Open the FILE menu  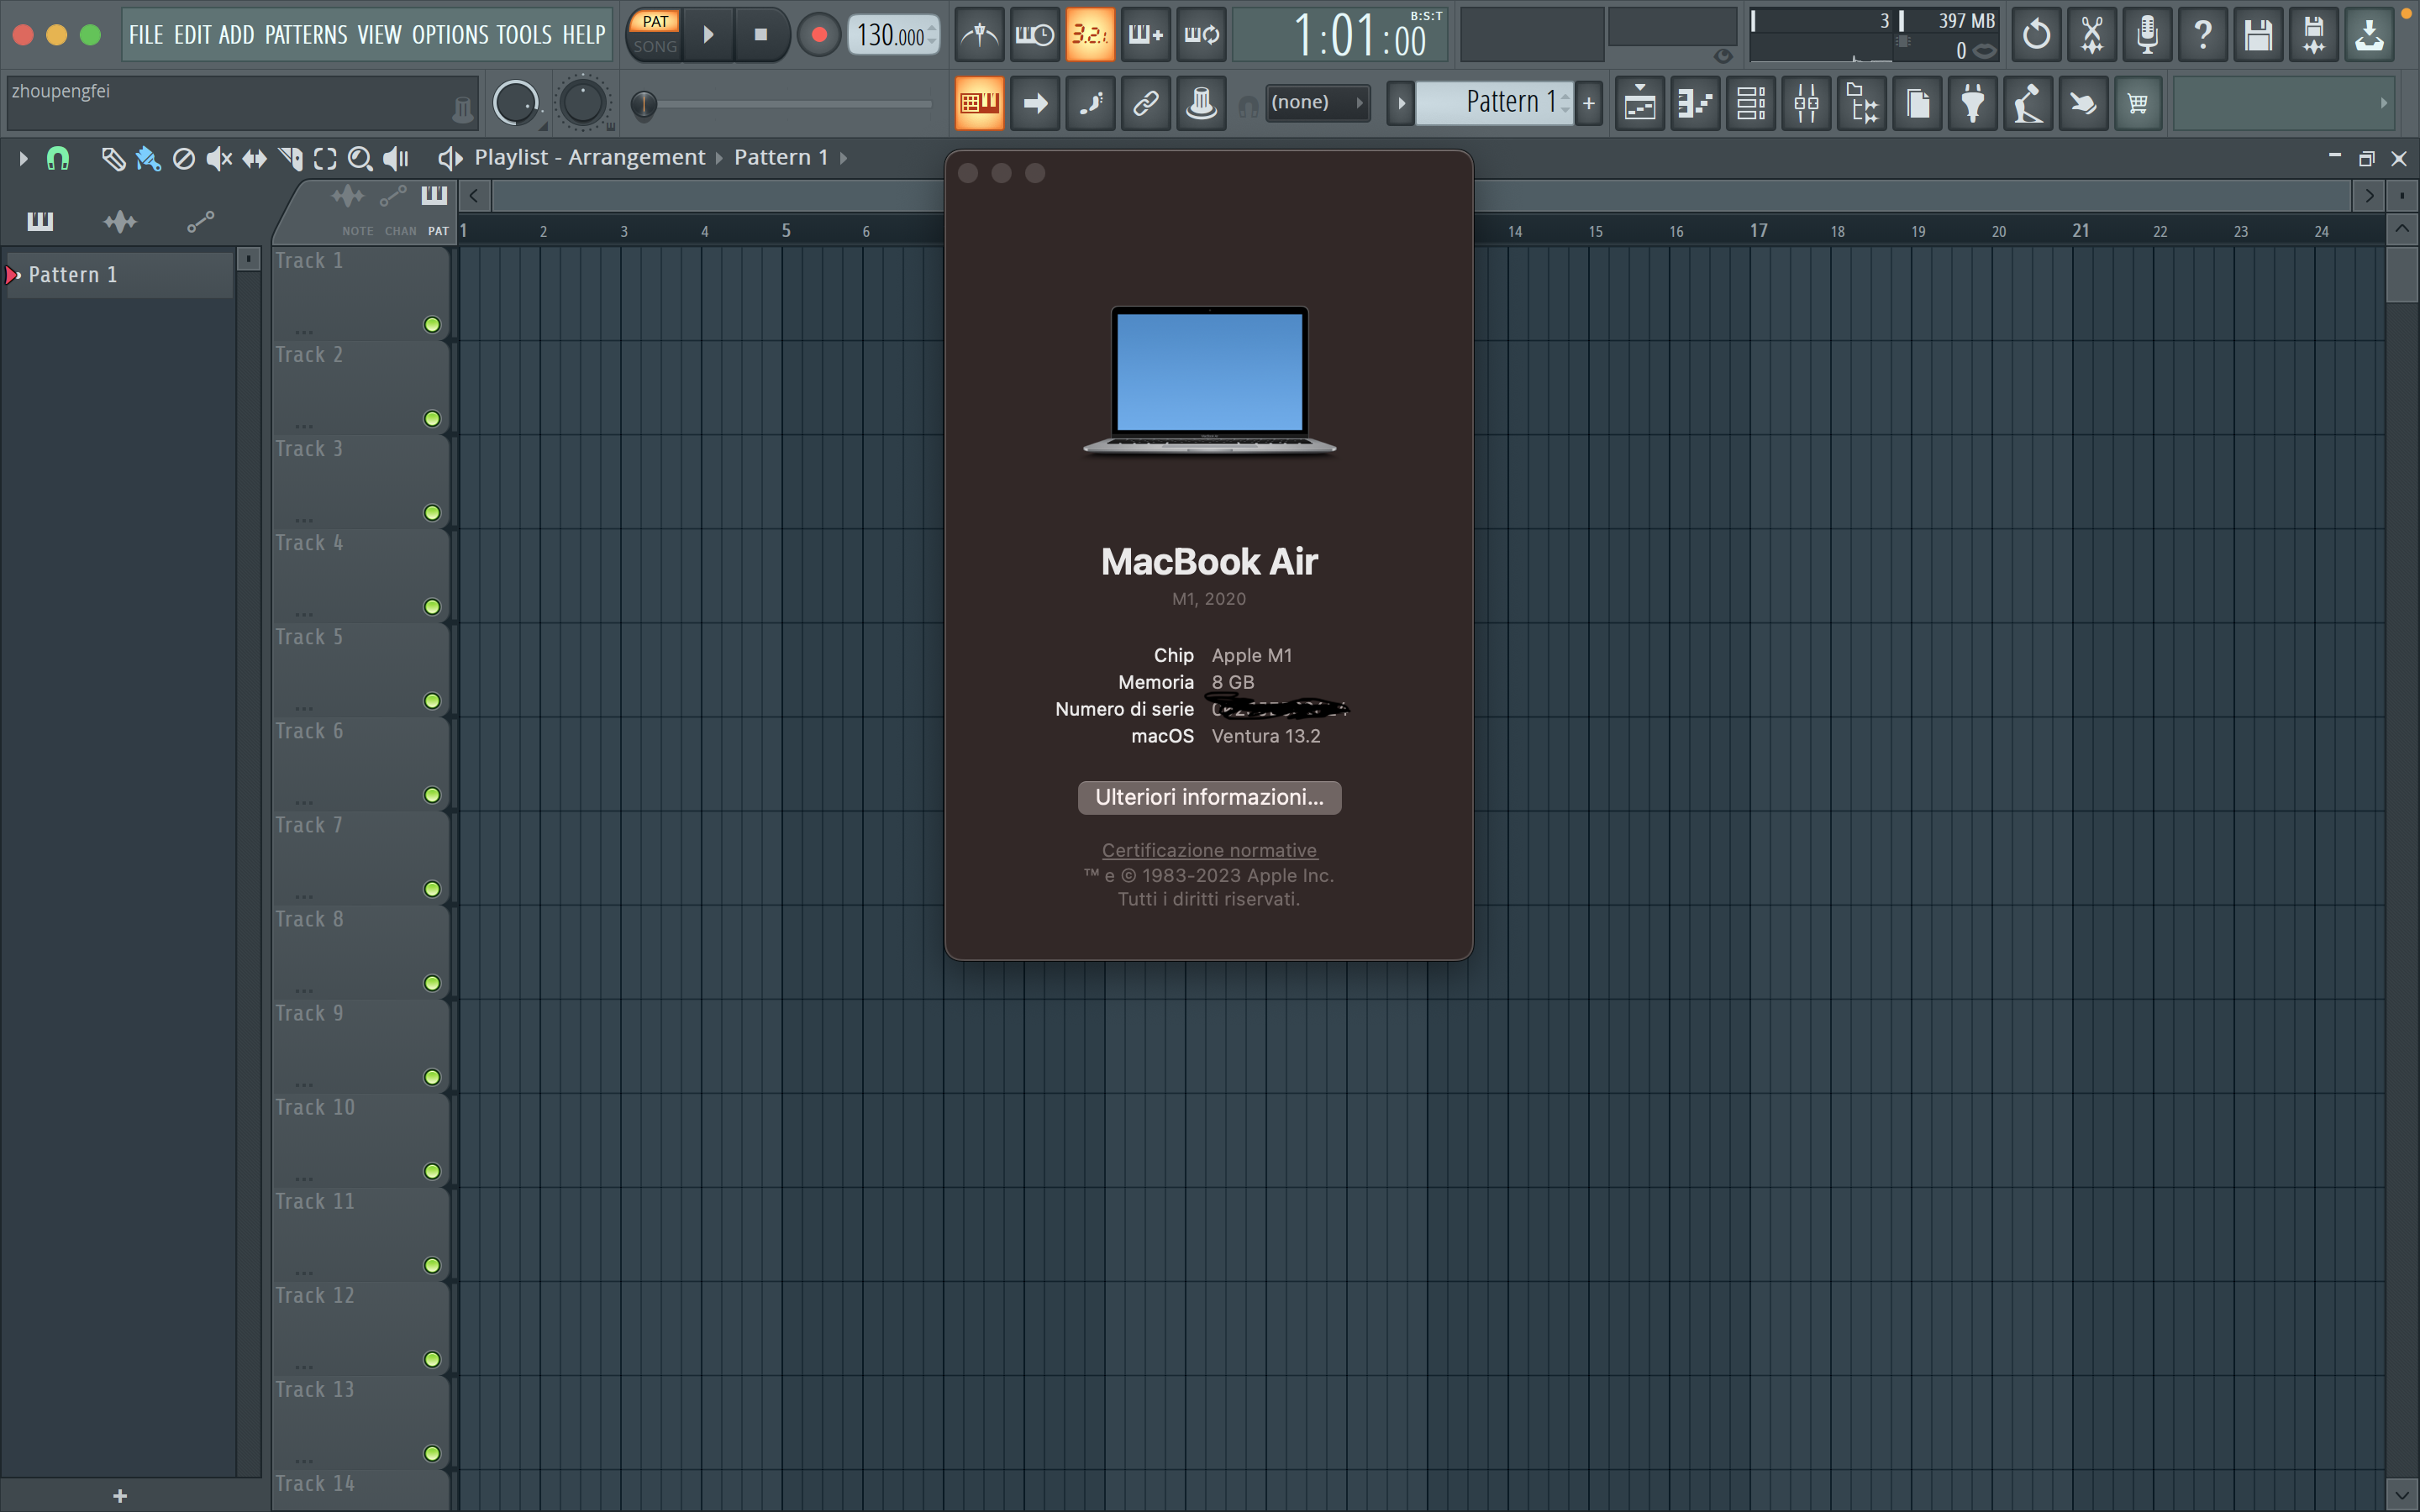pyautogui.click(x=146, y=35)
